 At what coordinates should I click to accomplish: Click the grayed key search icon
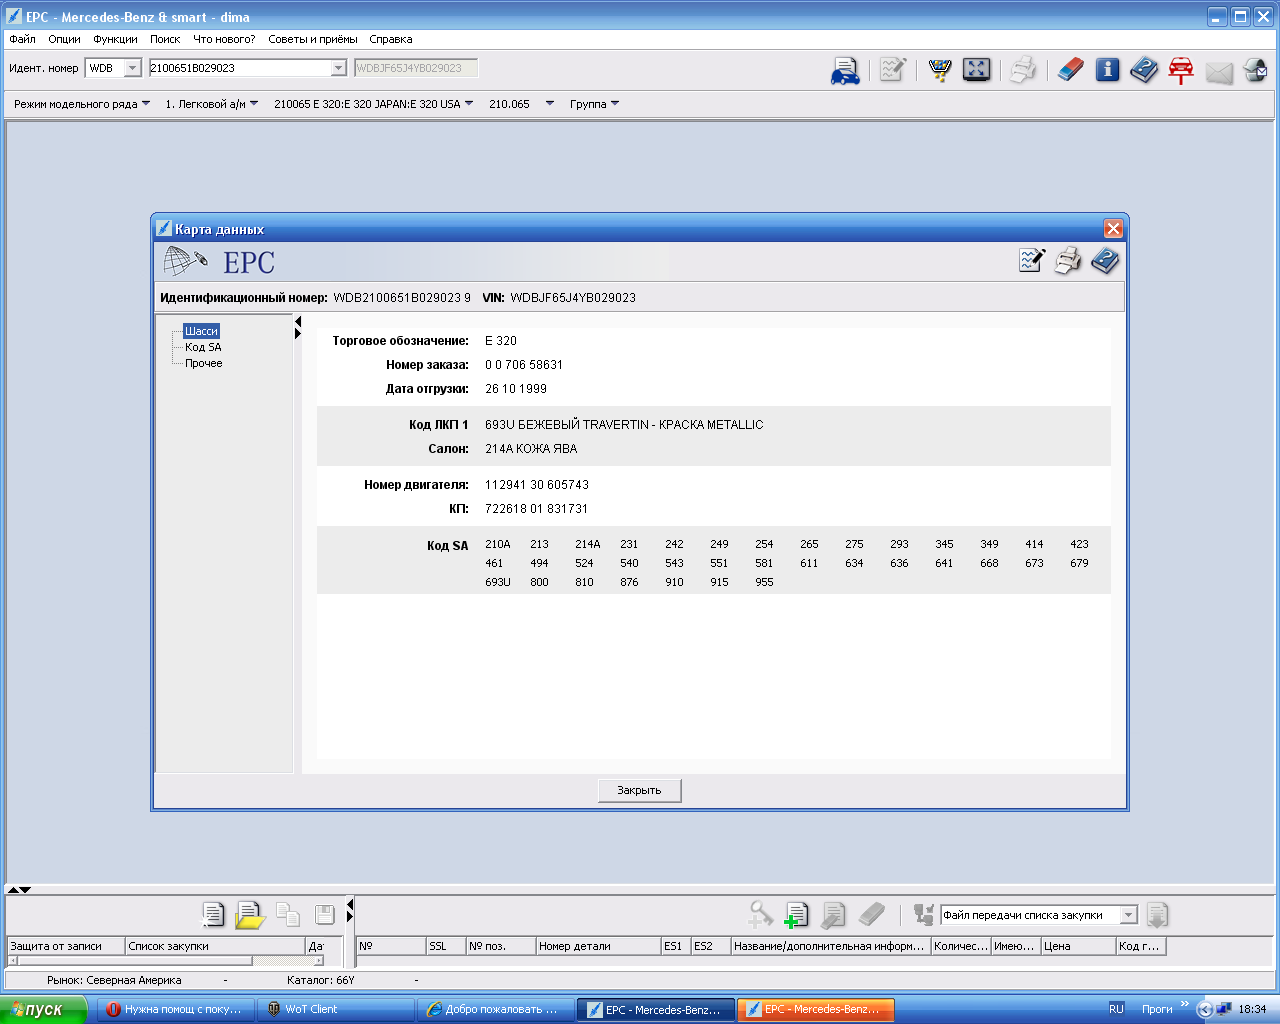(x=760, y=914)
